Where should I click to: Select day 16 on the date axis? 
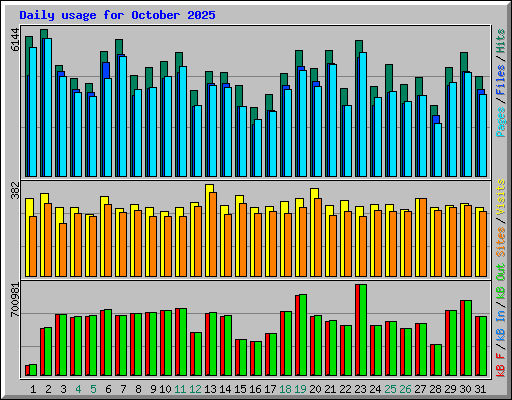click(255, 389)
